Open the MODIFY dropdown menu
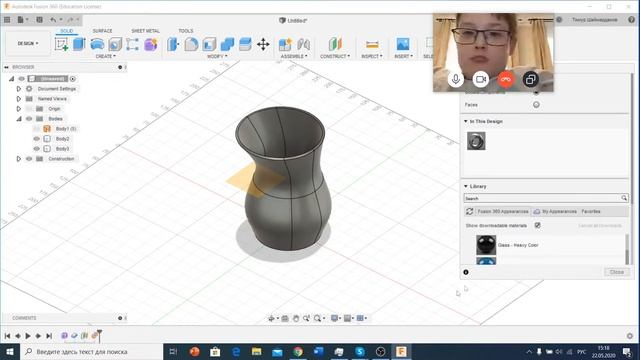Screen dimensions: 640x360 click(x=217, y=56)
